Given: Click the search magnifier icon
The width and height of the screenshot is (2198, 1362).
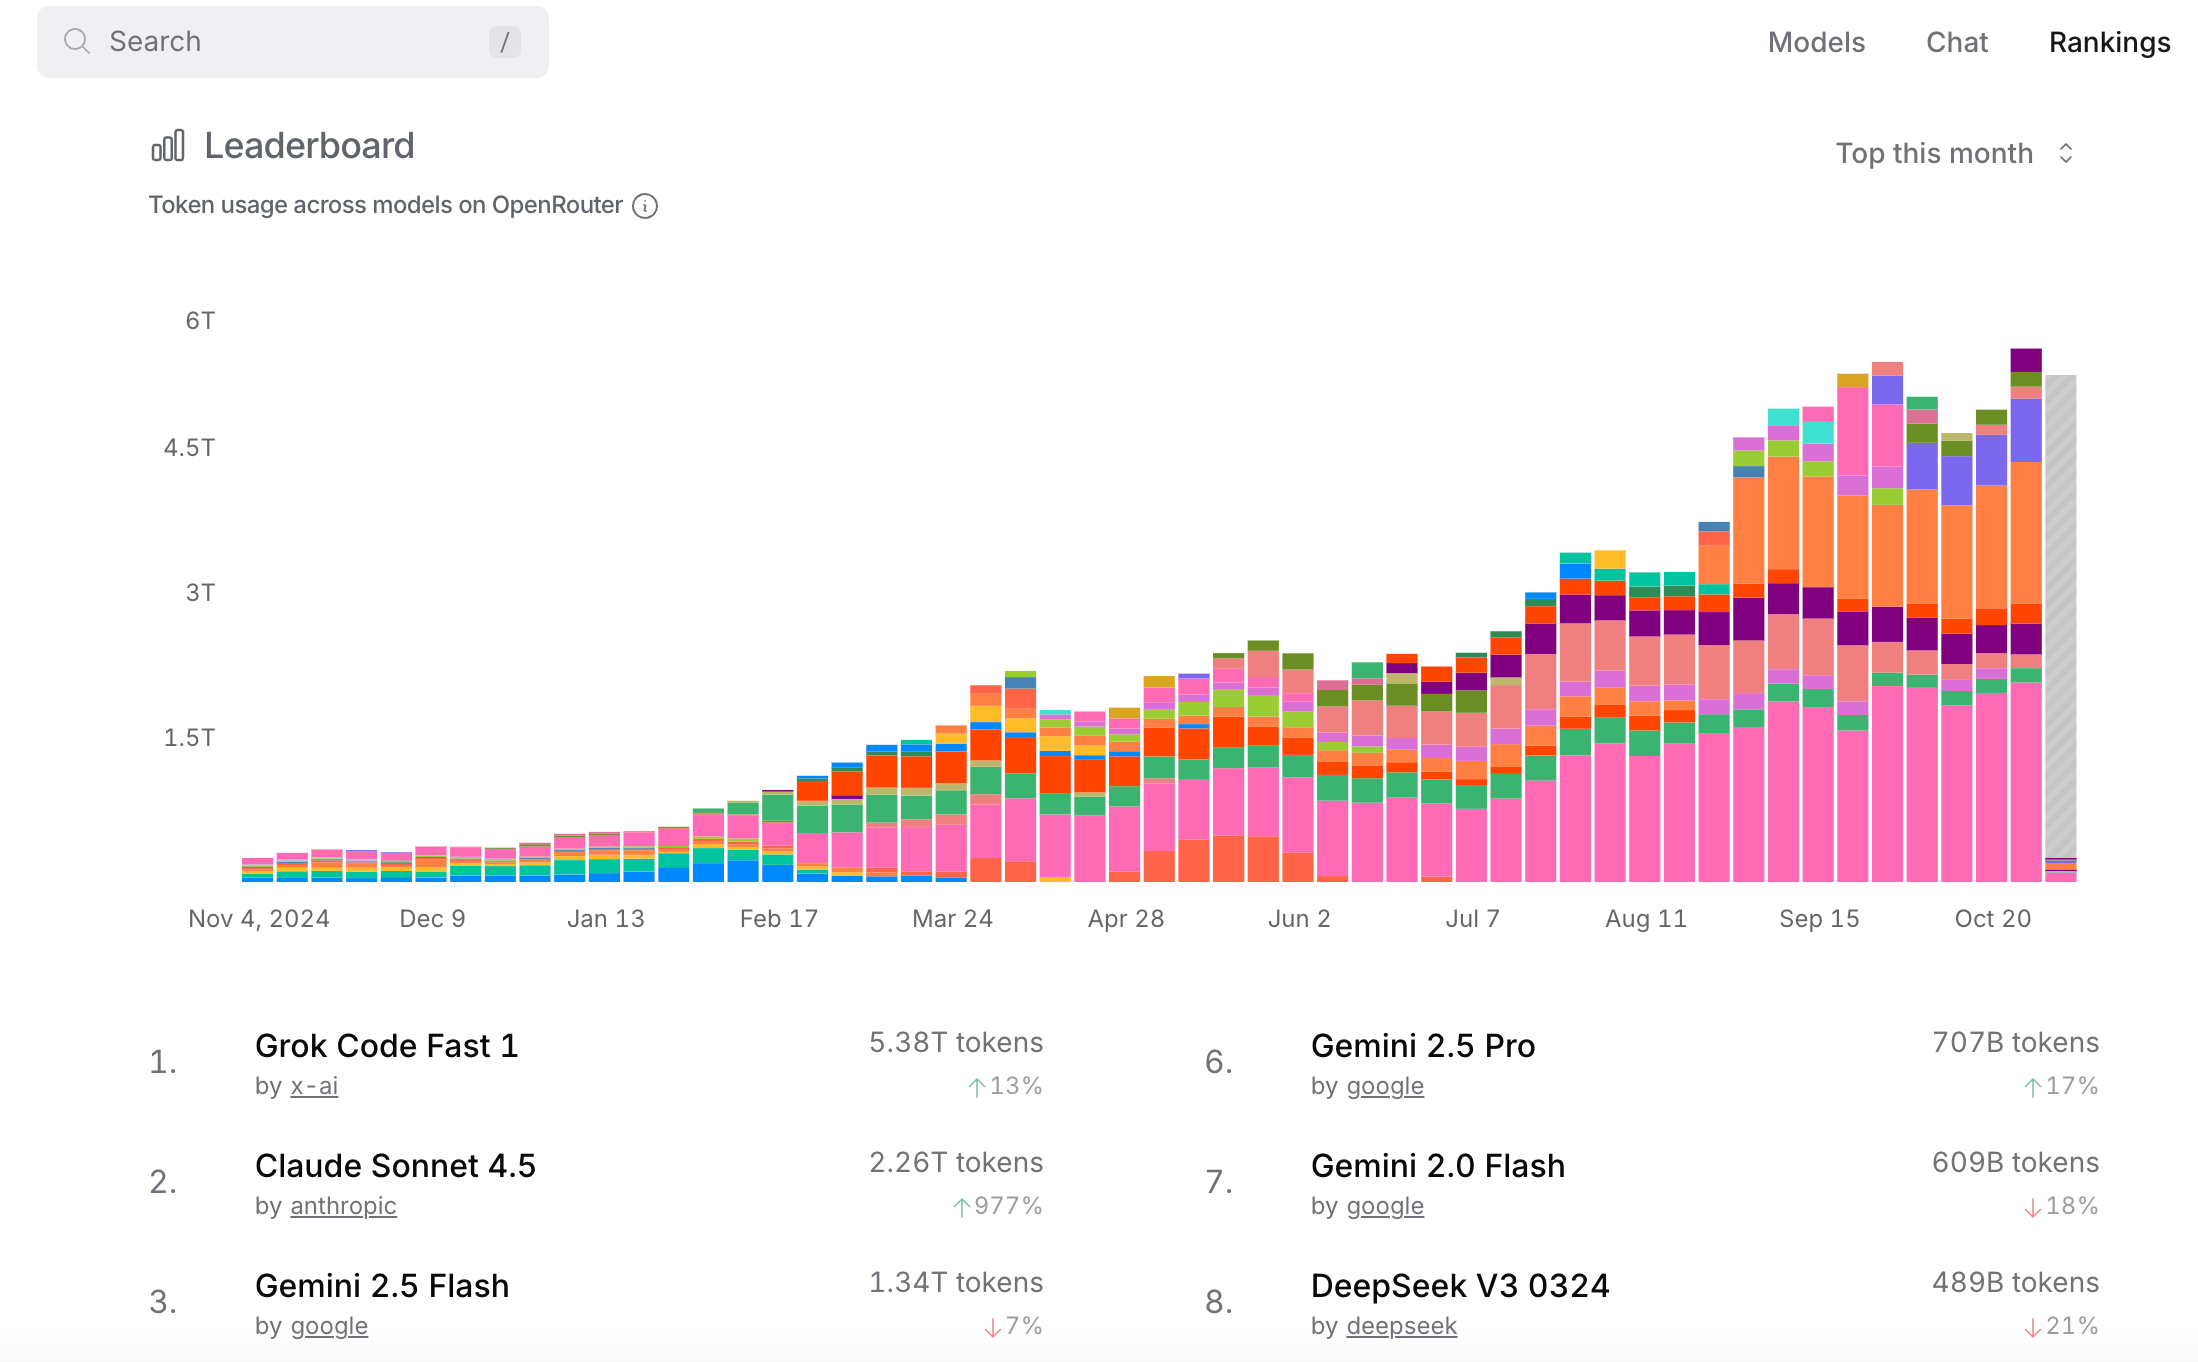Looking at the screenshot, I should 76,41.
